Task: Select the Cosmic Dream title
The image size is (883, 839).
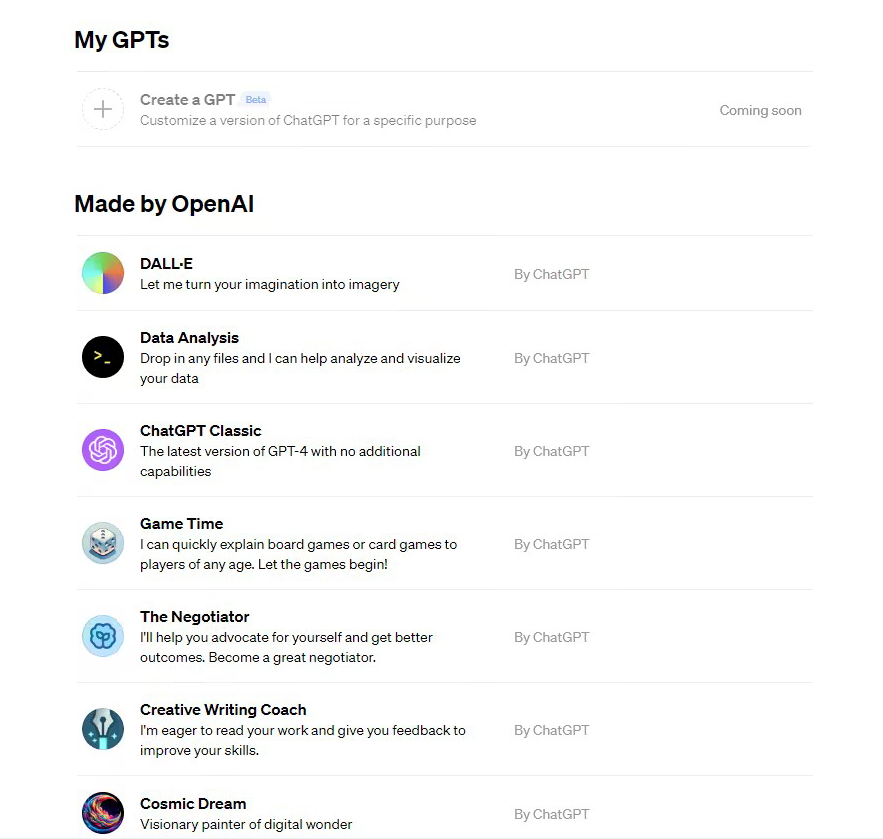Action: click(193, 804)
